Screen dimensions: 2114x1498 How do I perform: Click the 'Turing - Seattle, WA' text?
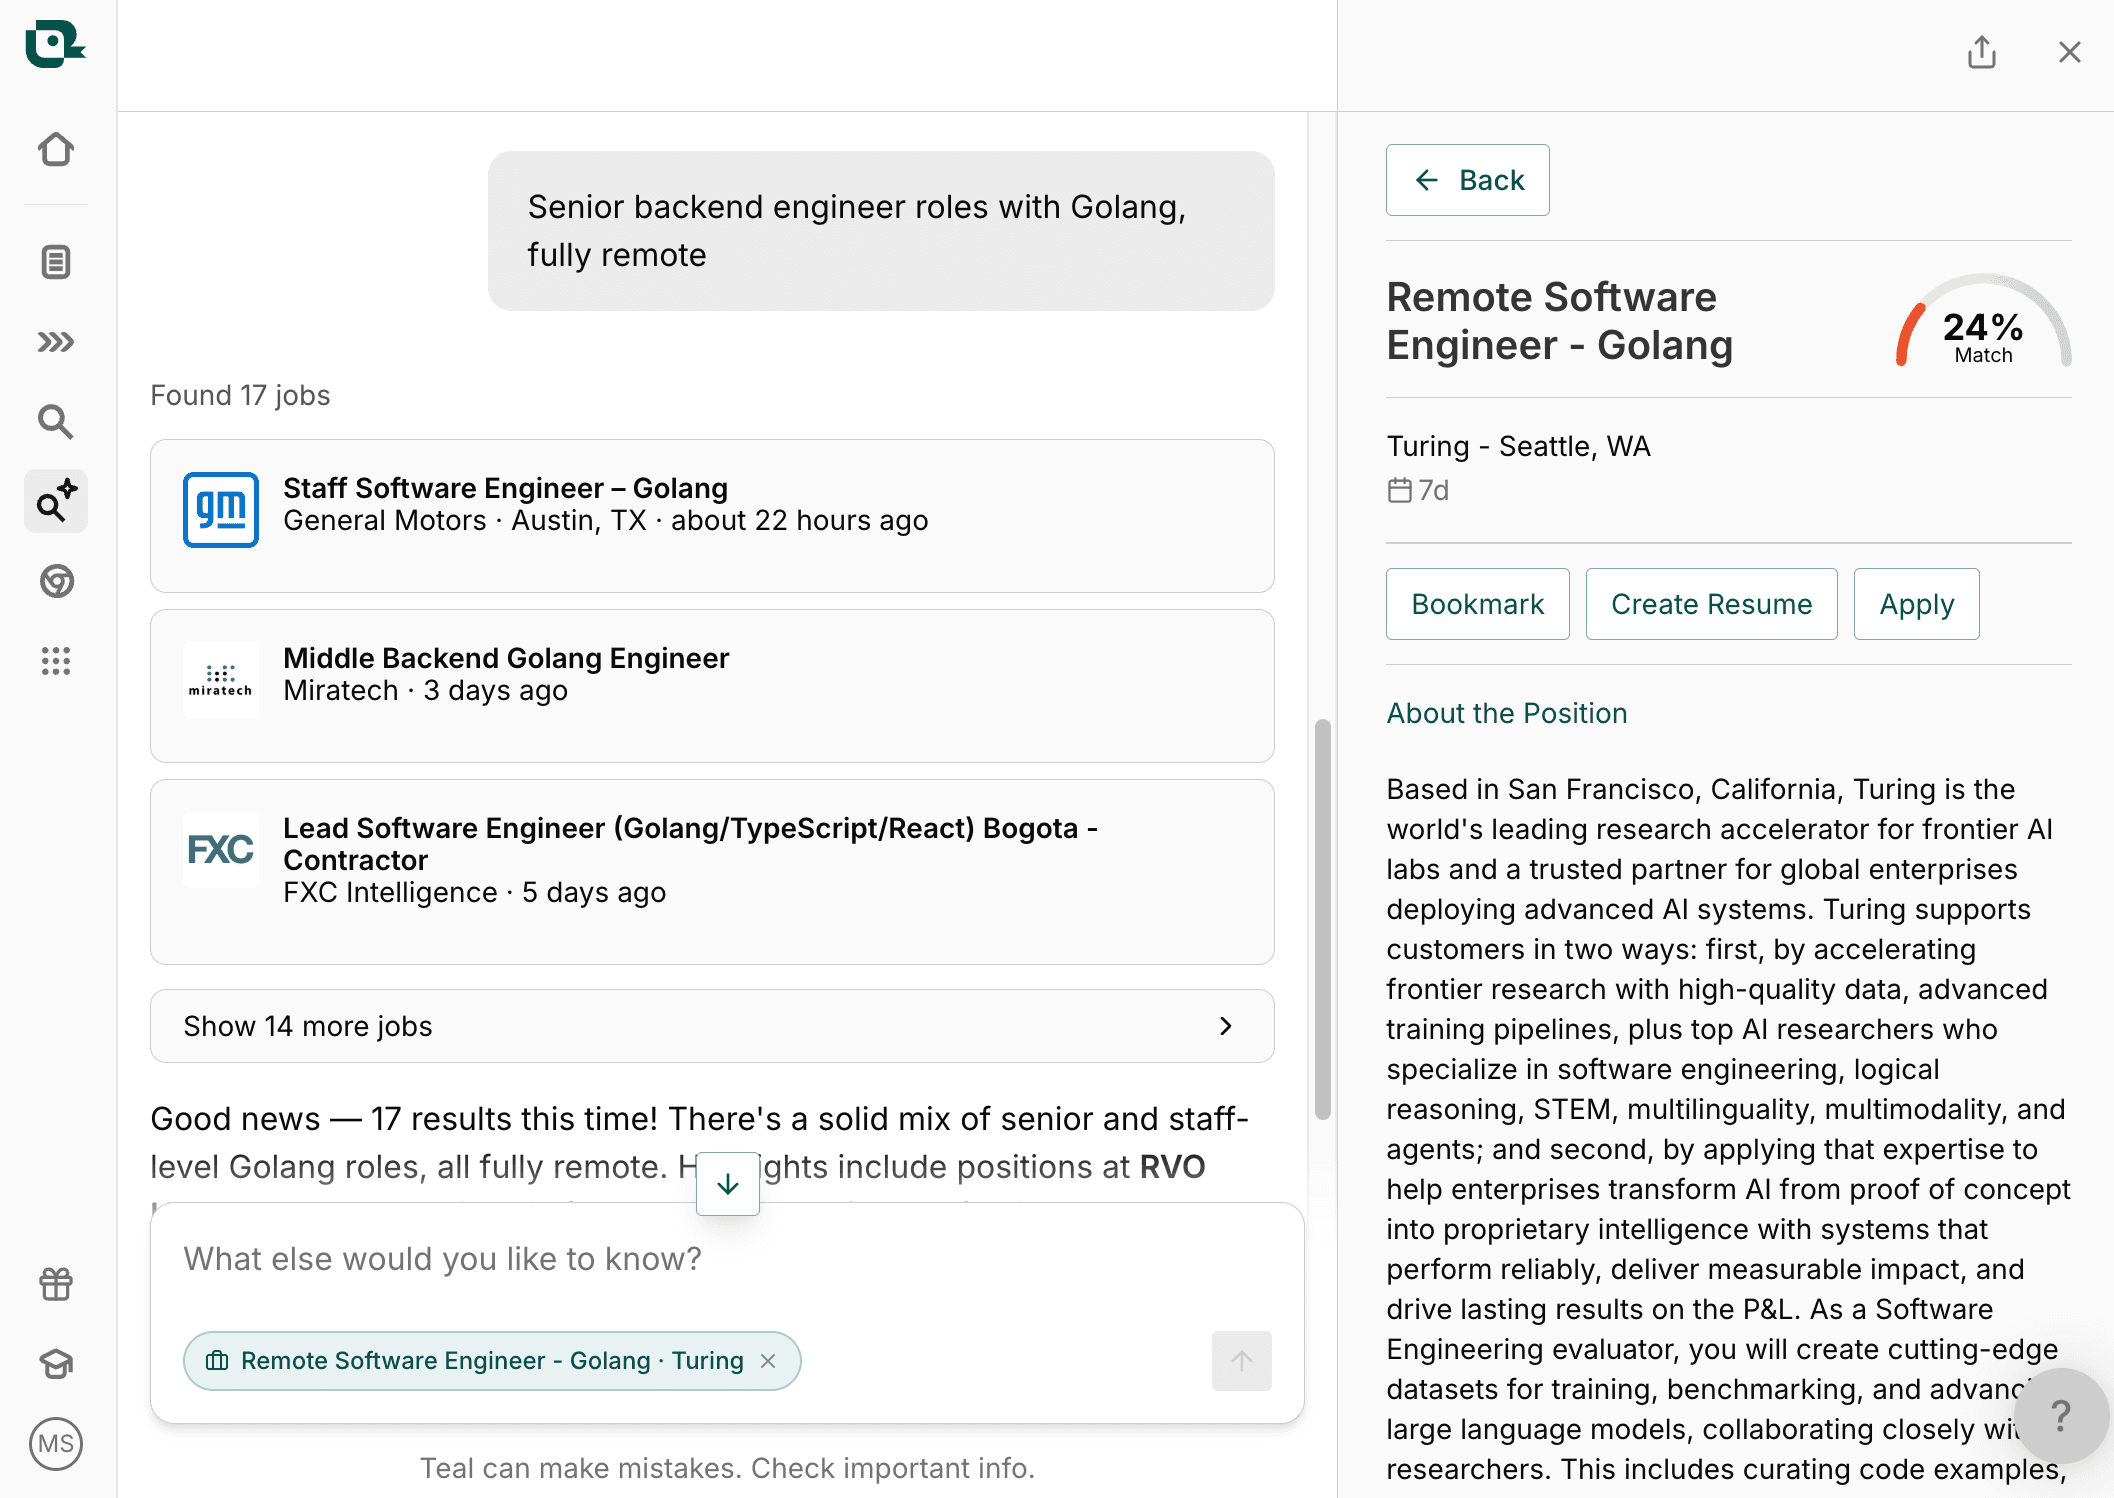tap(1518, 446)
